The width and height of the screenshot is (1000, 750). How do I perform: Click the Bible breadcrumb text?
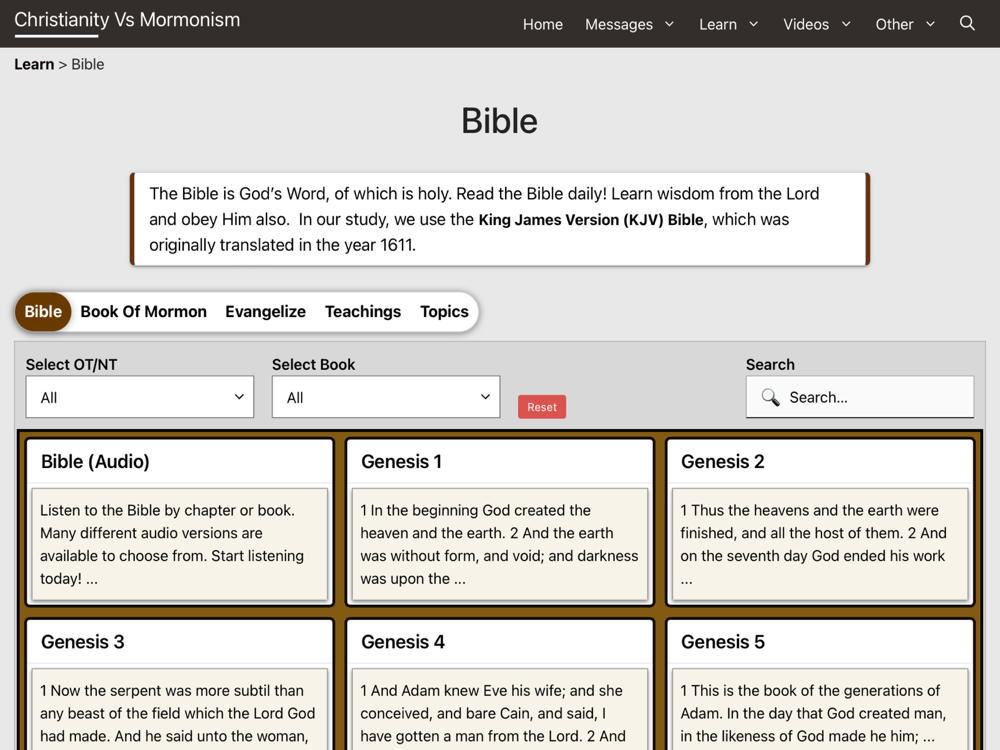pyautogui.click(x=87, y=64)
